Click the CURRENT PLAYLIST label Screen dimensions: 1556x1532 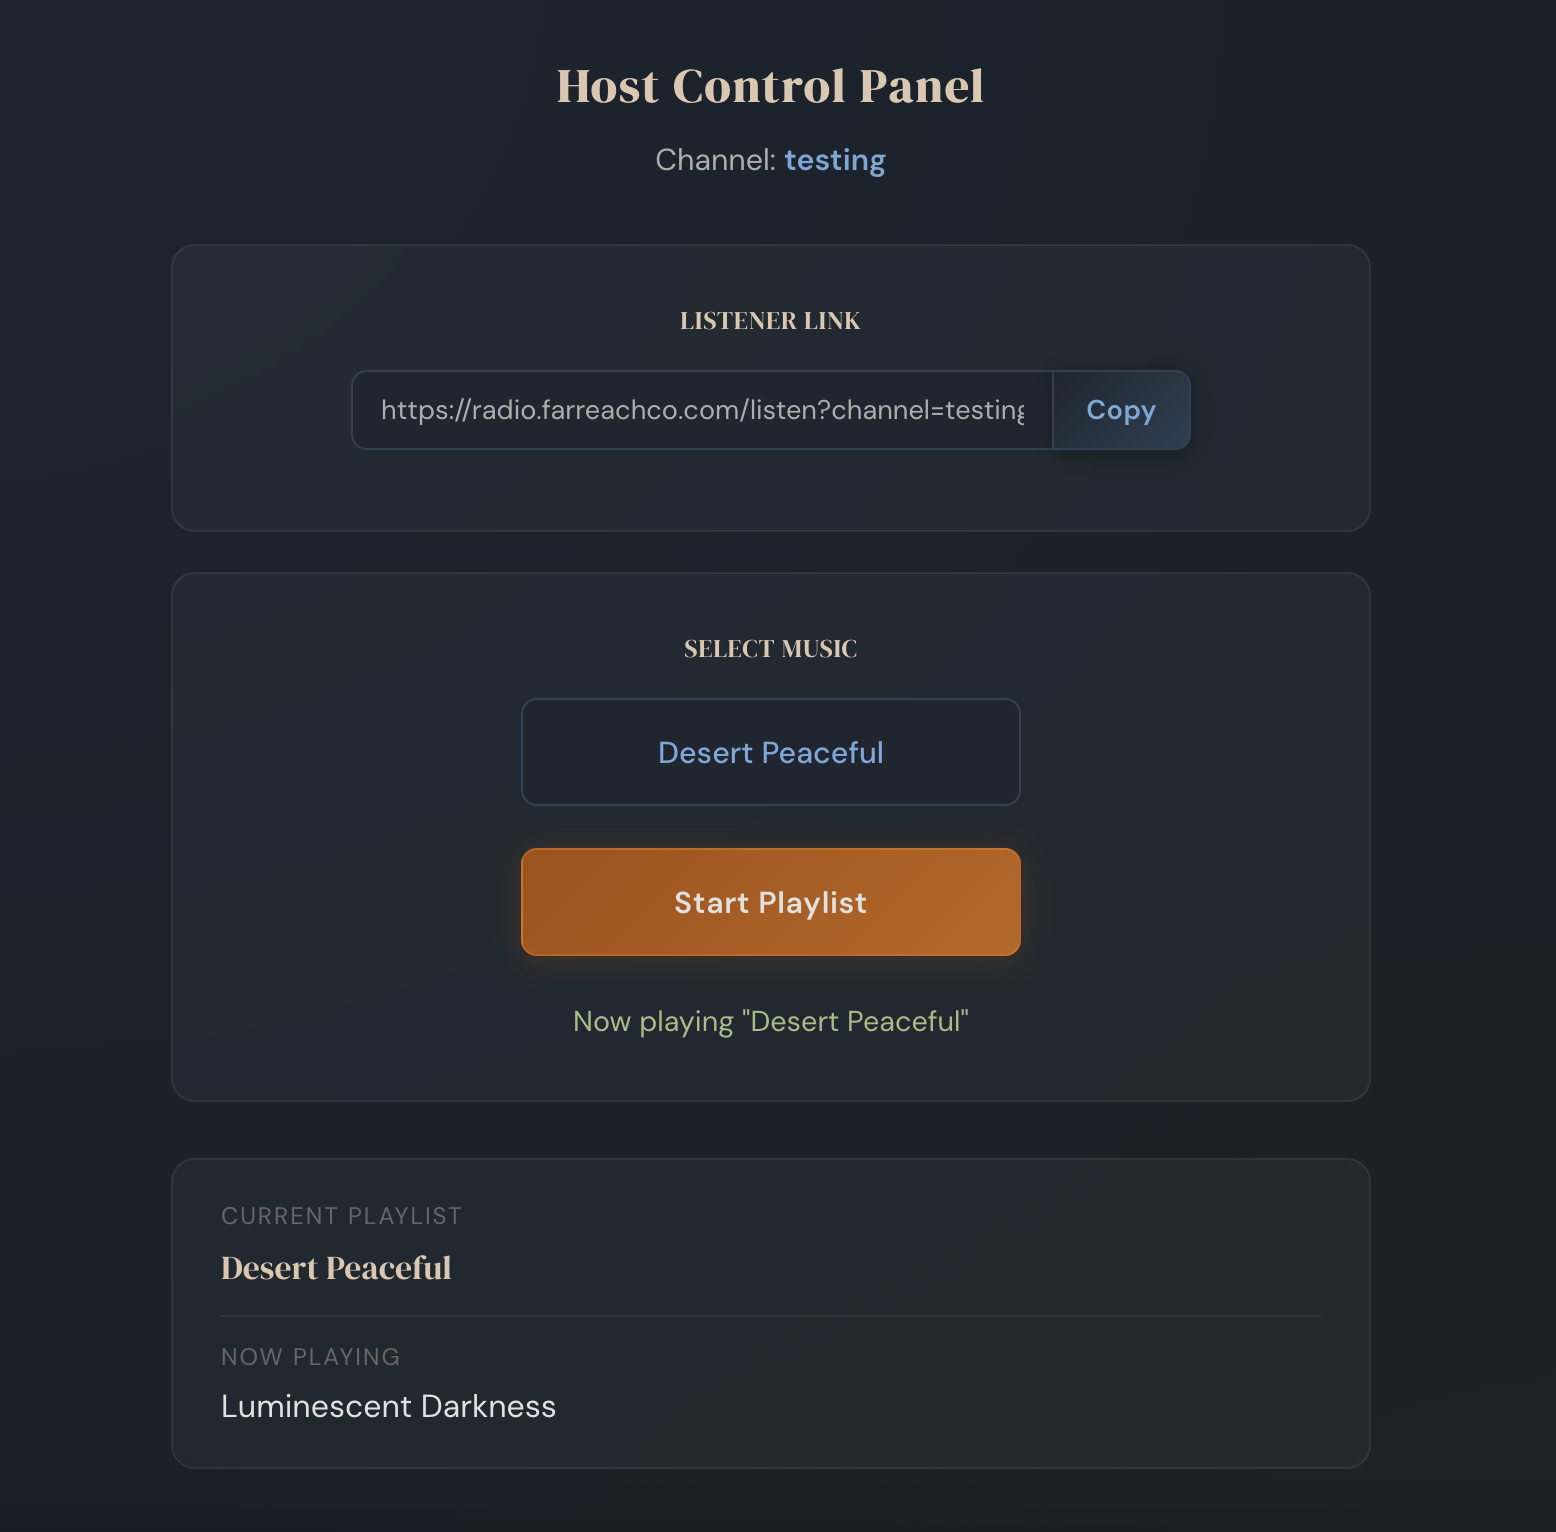click(341, 1216)
